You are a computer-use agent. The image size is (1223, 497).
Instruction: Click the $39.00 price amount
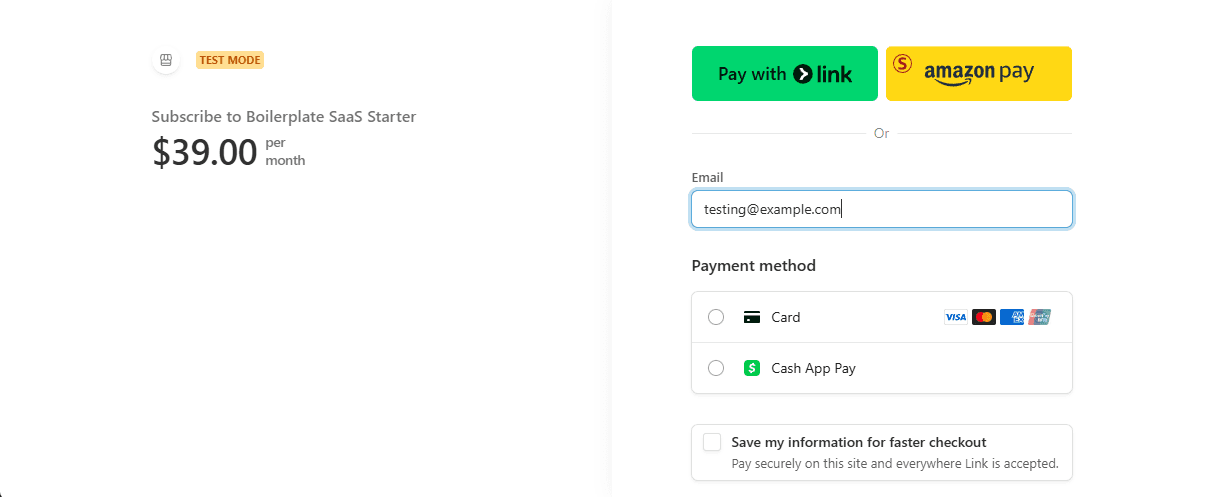[205, 152]
